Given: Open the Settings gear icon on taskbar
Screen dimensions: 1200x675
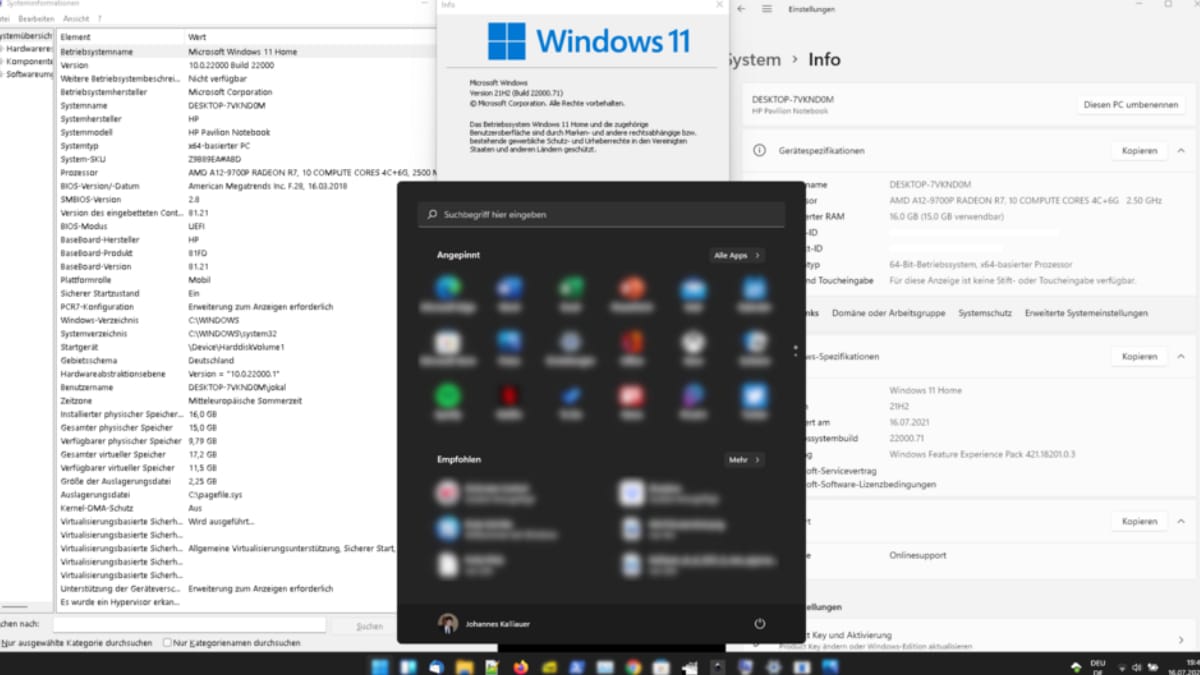Looking at the screenshot, I should pyautogui.click(x=773, y=667).
